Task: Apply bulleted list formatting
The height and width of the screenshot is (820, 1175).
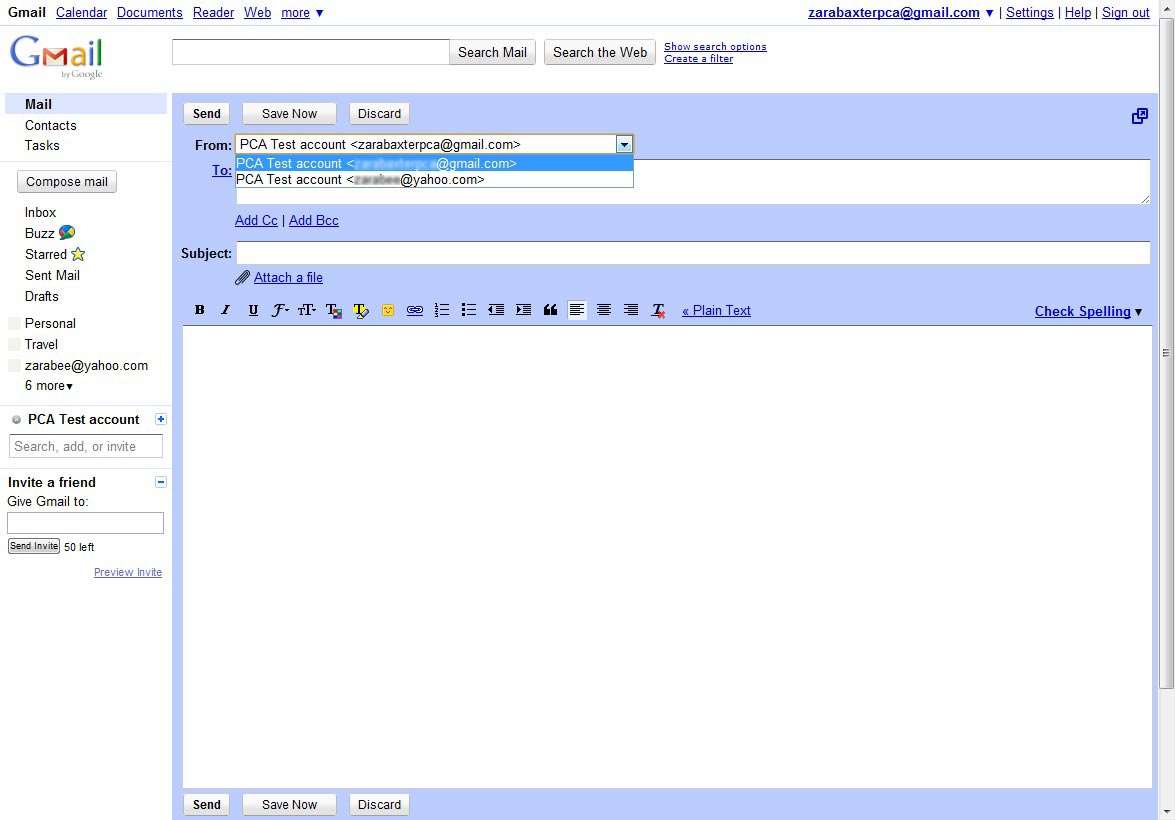Action: [x=468, y=310]
